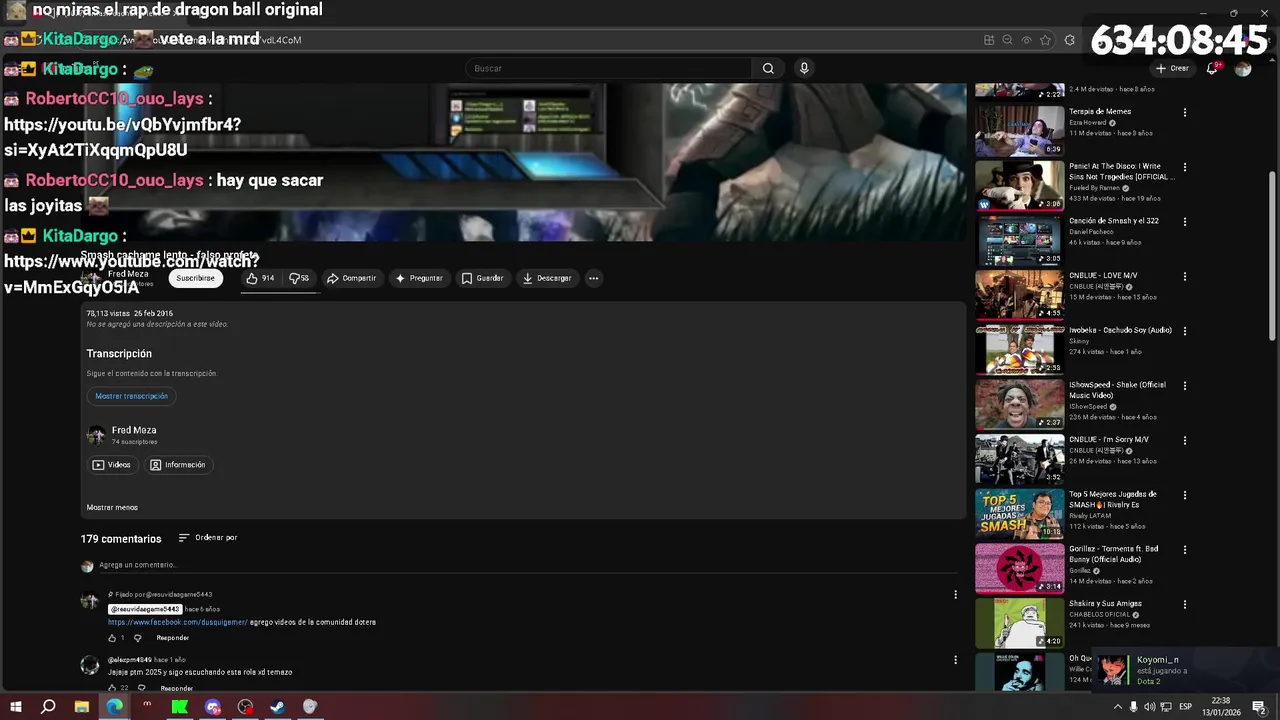Click browser extensions puzzle icon
Image resolution: width=1280 pixels, height=720 pixels.
point(1070,40)
